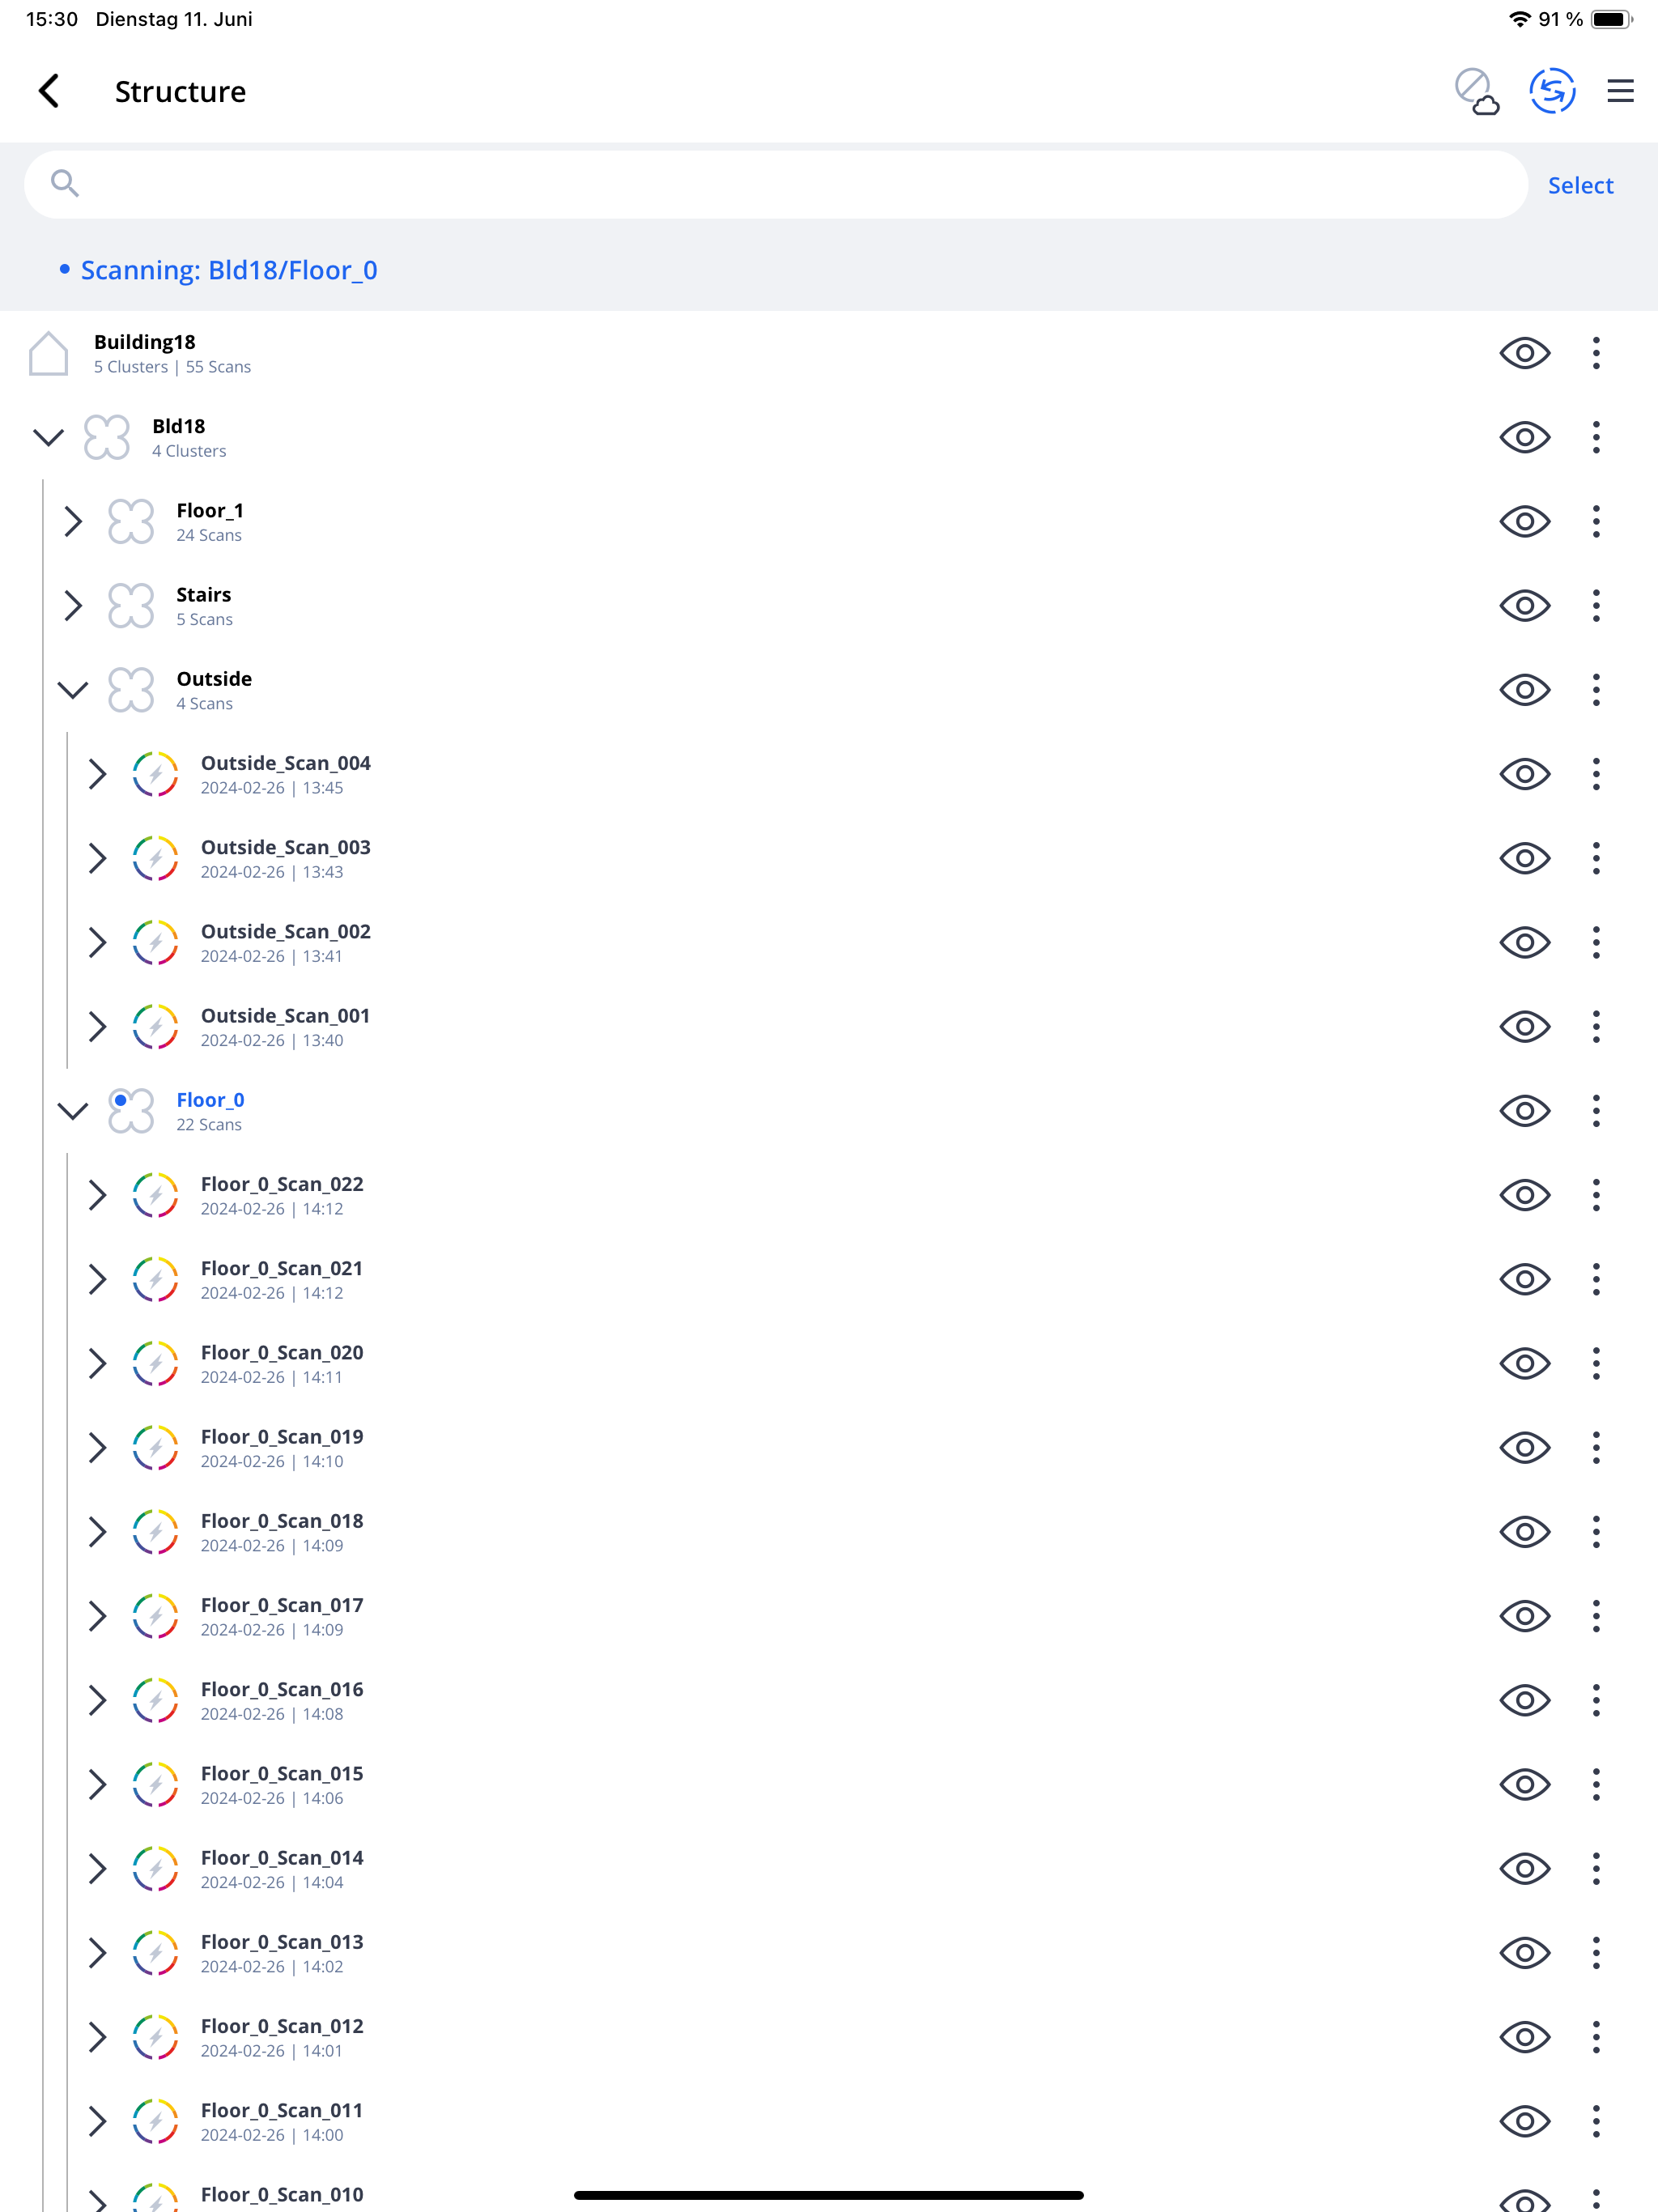1658x2212 pixels.
Task: Tap the Structure page title
Action: click(180, 92)
